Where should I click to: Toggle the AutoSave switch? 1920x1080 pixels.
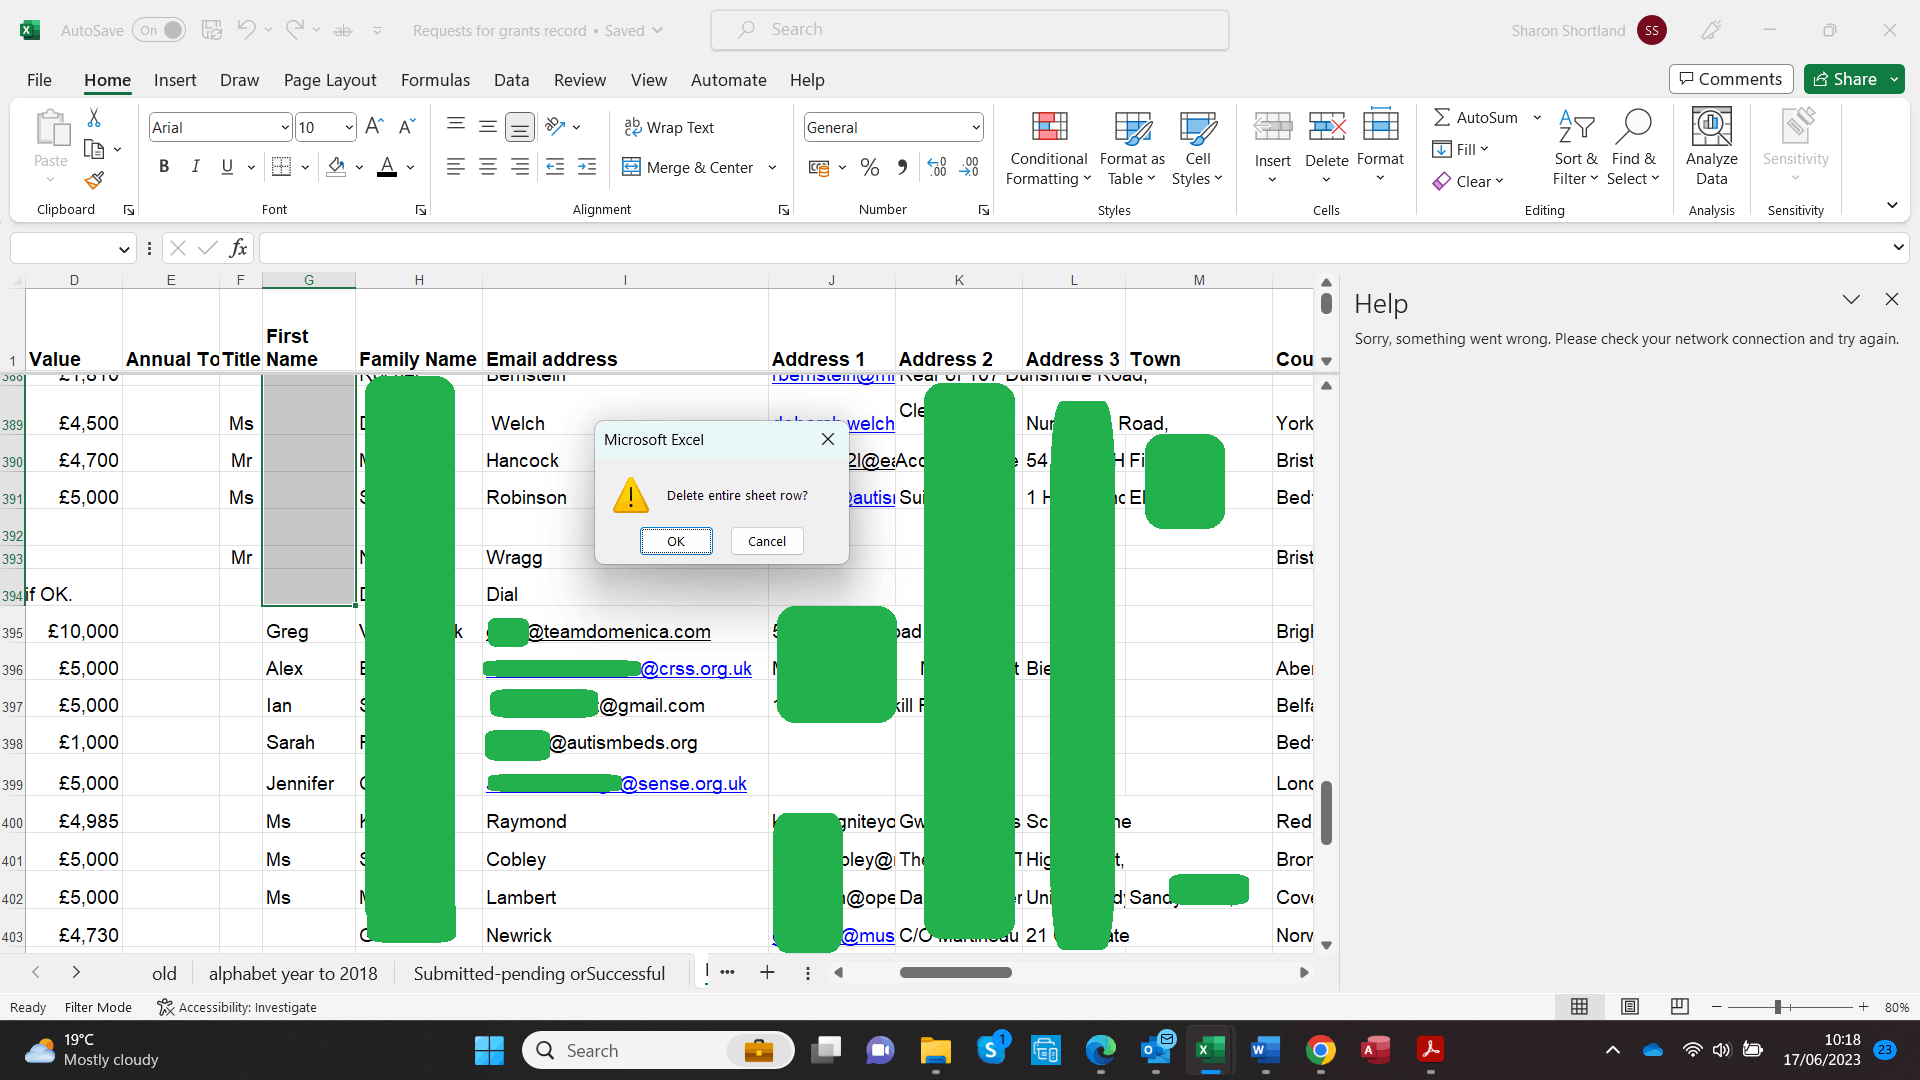pyautogui.click(x=161, y=30)
